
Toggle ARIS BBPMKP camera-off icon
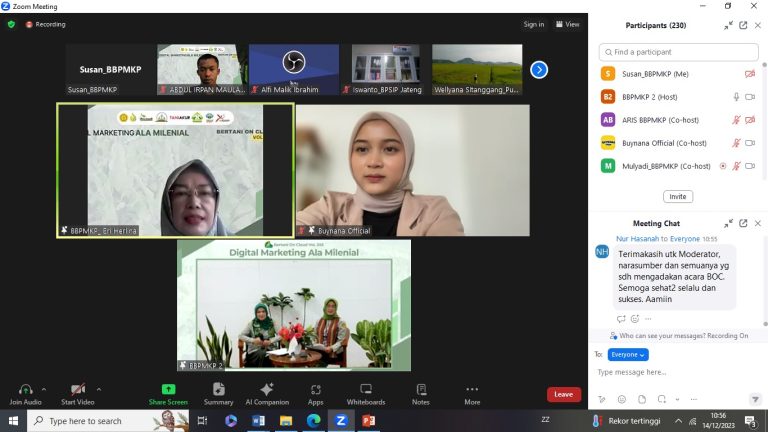tap(750, 120)
